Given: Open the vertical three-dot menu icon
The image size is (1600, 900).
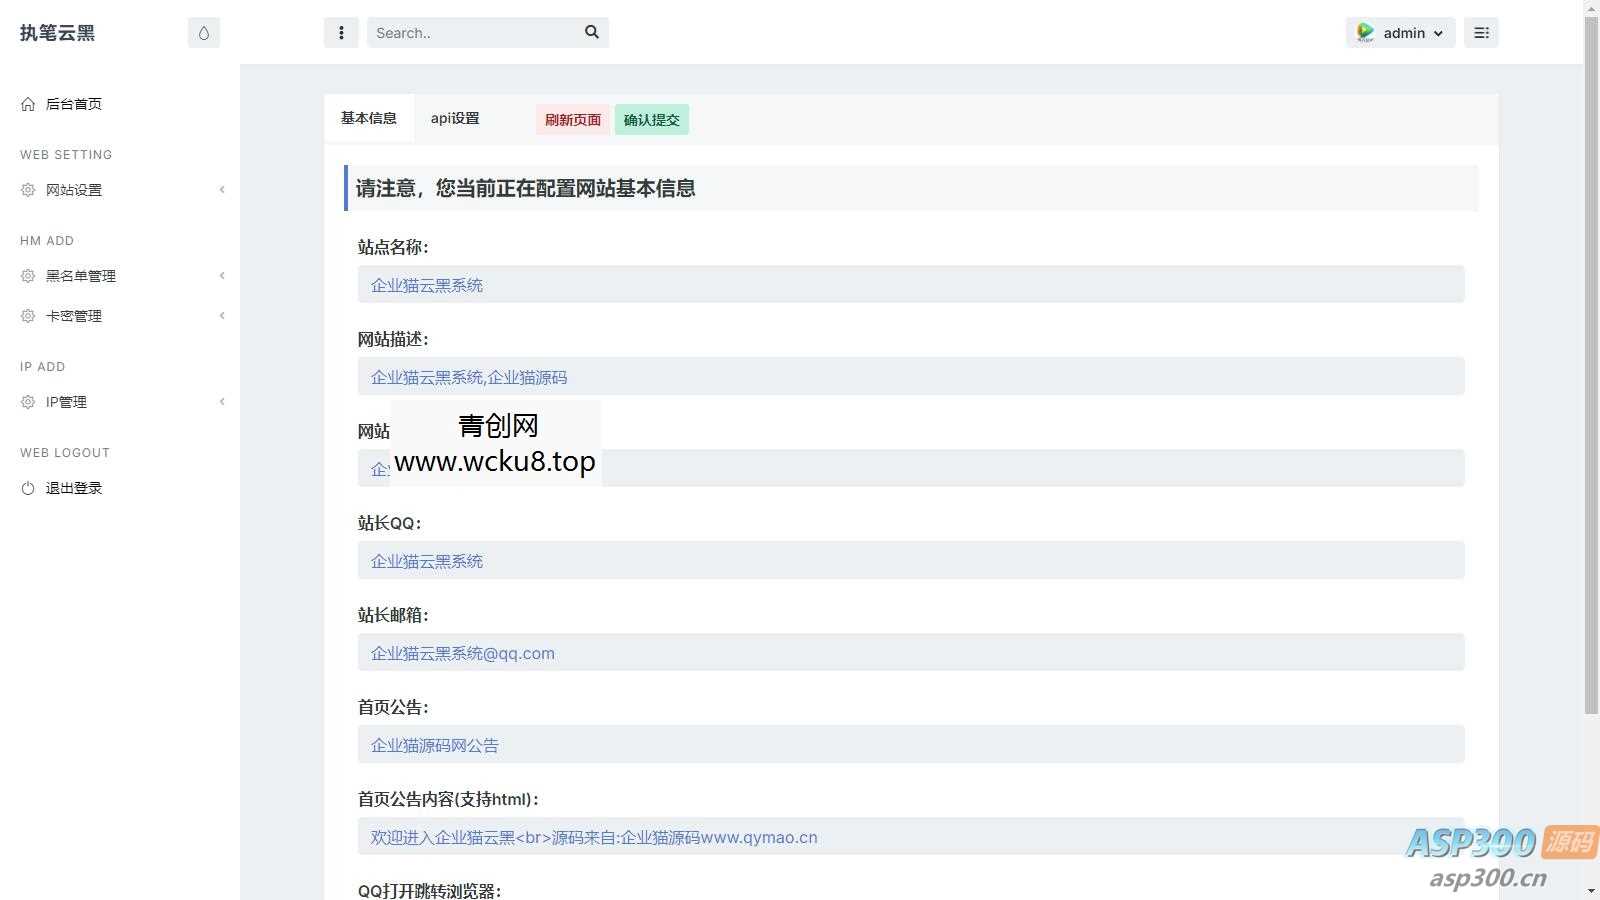Looking at the screenshot, I should tap(340, 32).
